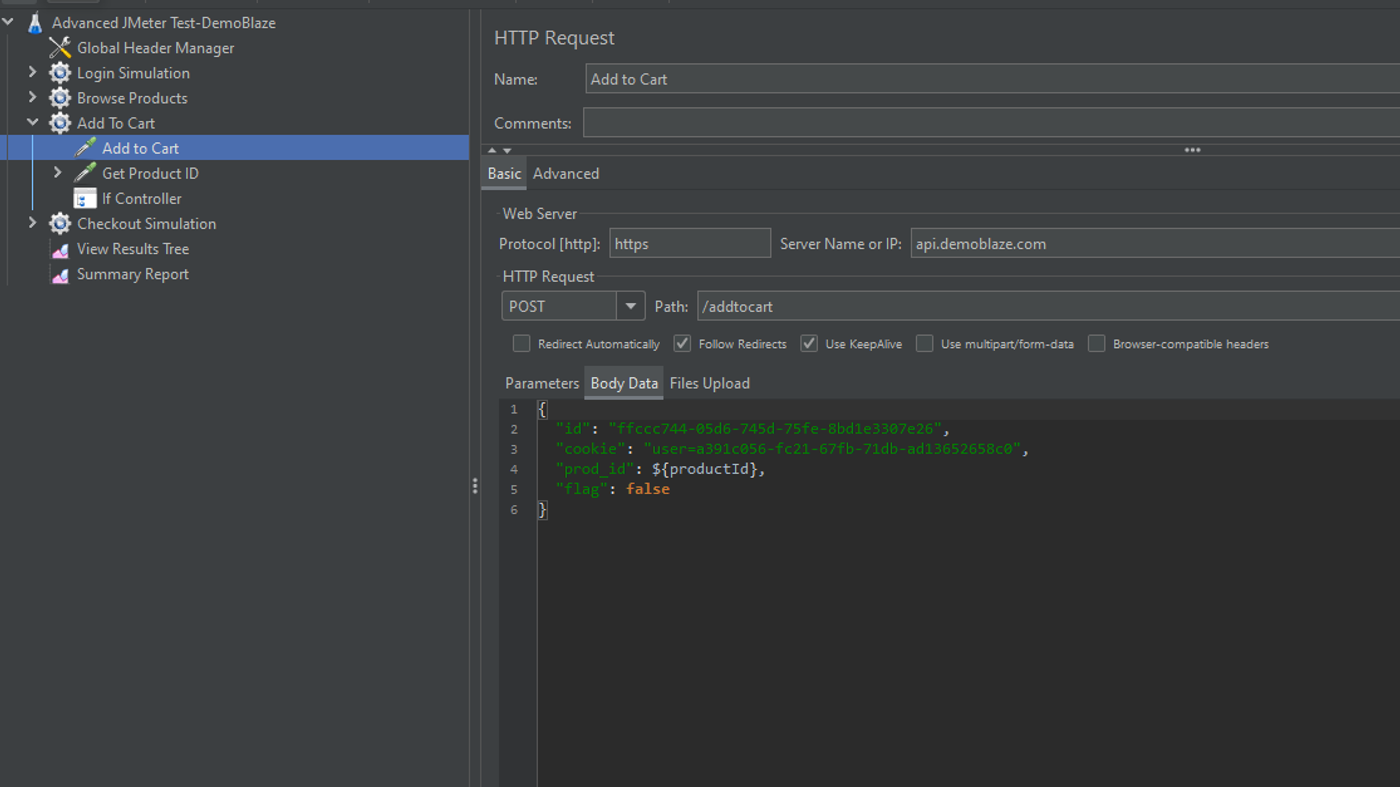The image size is (1400, 787).
Task: Collapse the Advanced JMeter Test-DemoBlaze root node
Action: coord(8,22)
